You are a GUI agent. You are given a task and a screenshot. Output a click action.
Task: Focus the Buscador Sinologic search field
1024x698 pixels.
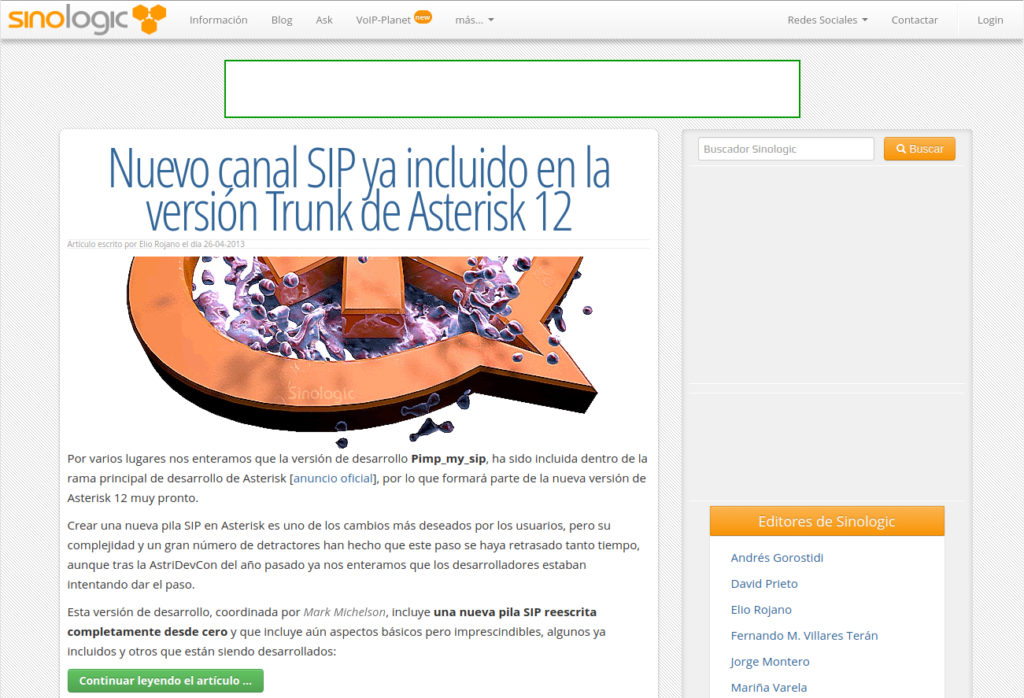[786, 149]
